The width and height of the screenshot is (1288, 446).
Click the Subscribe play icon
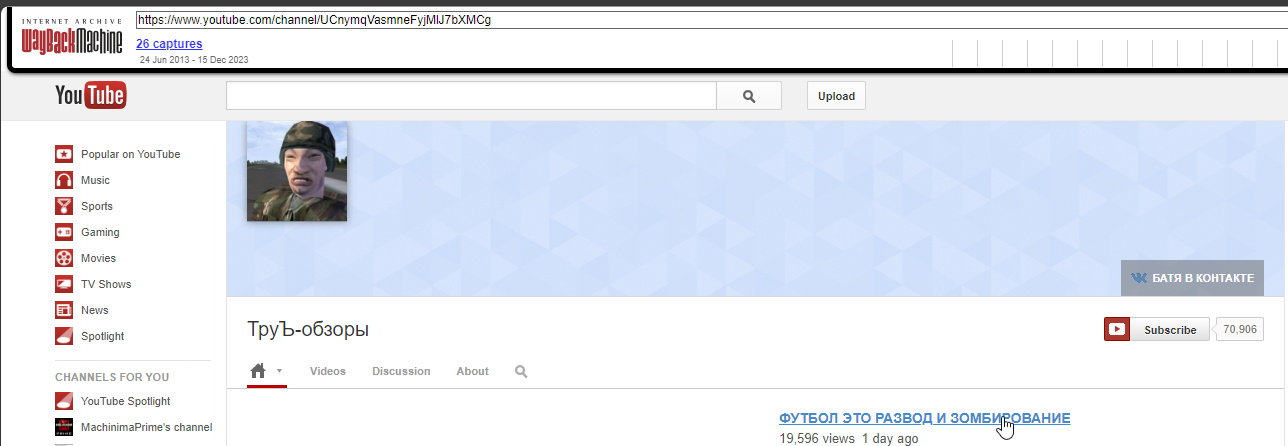pos(1117,329)
